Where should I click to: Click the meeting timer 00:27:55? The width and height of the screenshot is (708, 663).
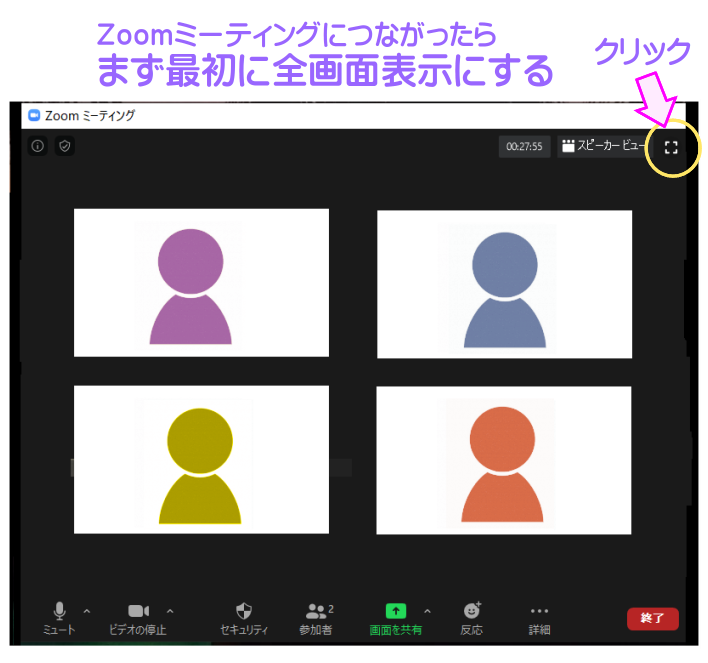524,147
